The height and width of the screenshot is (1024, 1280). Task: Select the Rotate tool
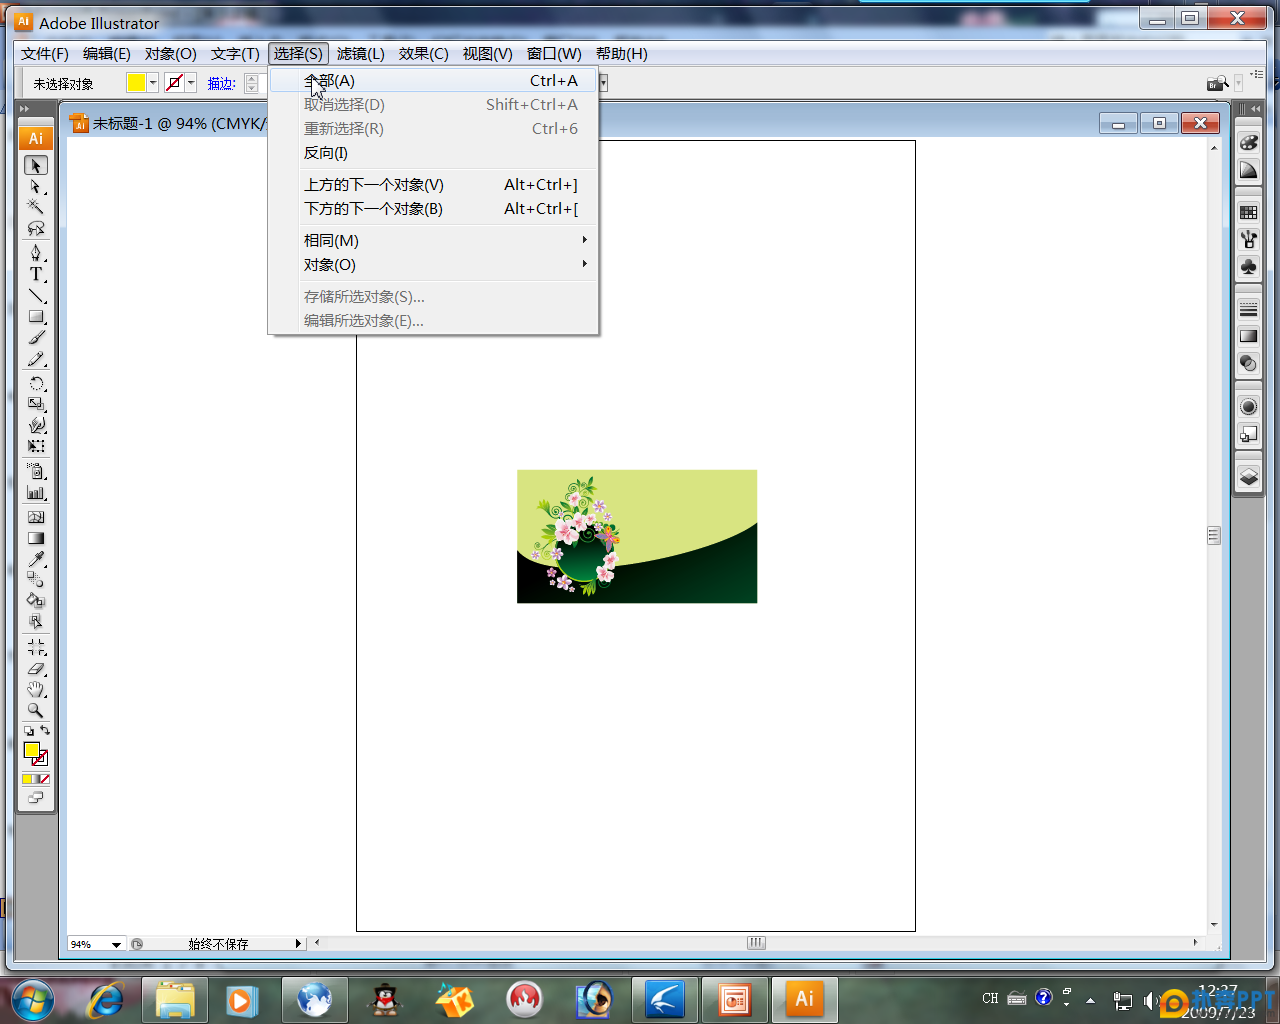36,384
